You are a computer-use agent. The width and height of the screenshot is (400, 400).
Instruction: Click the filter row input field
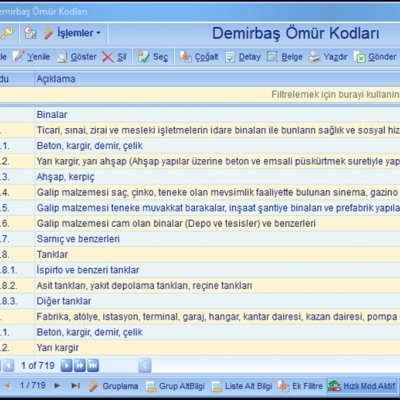(x=200, y=95)
